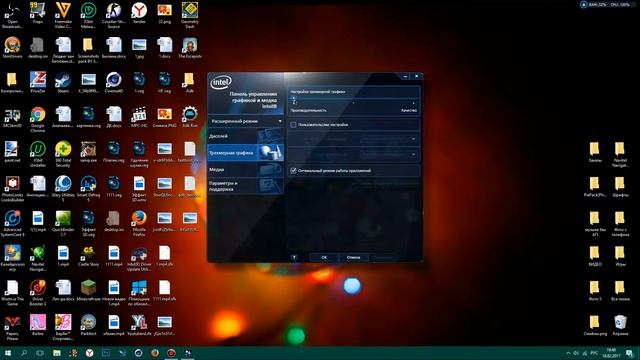Screen dimensions: 640x360
Task: Launch Google Chrome from desktop
Action: [38, 119]
